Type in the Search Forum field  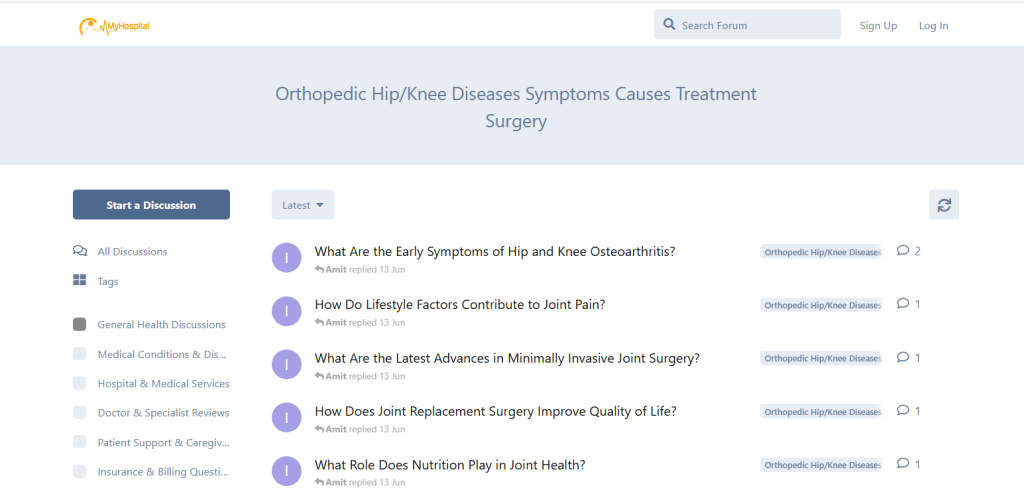tap(756, 26)
